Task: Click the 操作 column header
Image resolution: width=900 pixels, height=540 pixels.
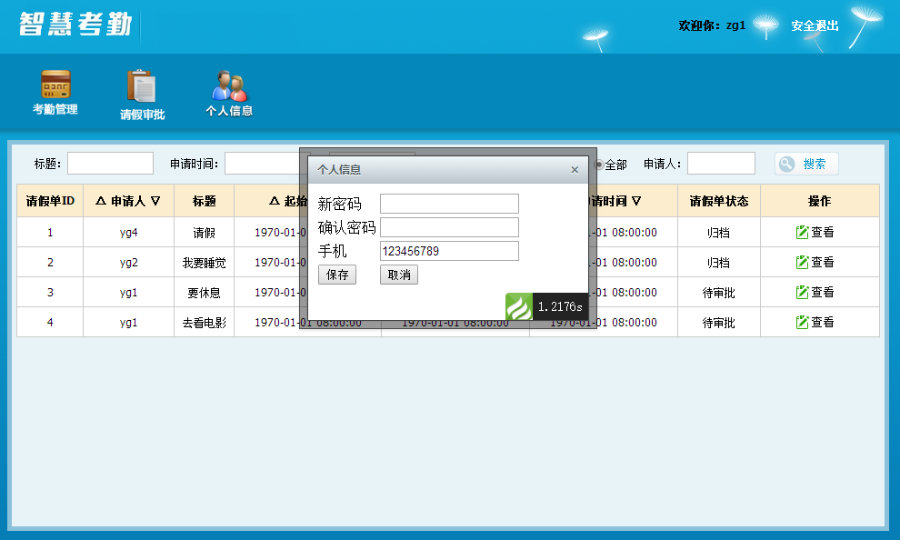Action: [819, 201]
